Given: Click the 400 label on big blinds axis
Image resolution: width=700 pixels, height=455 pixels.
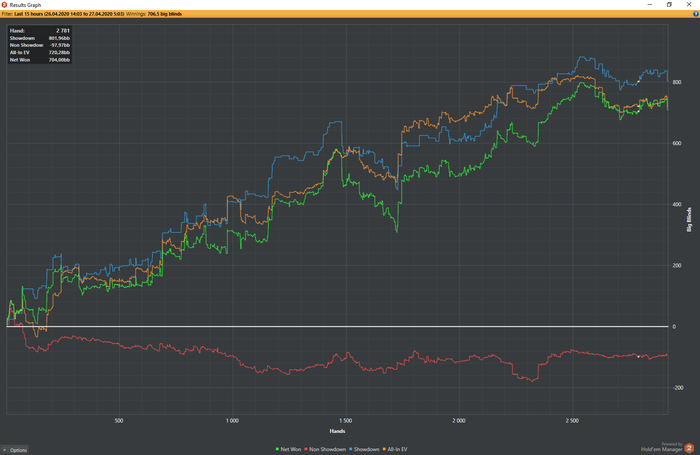Looking at the screenshot, I should click(x=677, y=205).
